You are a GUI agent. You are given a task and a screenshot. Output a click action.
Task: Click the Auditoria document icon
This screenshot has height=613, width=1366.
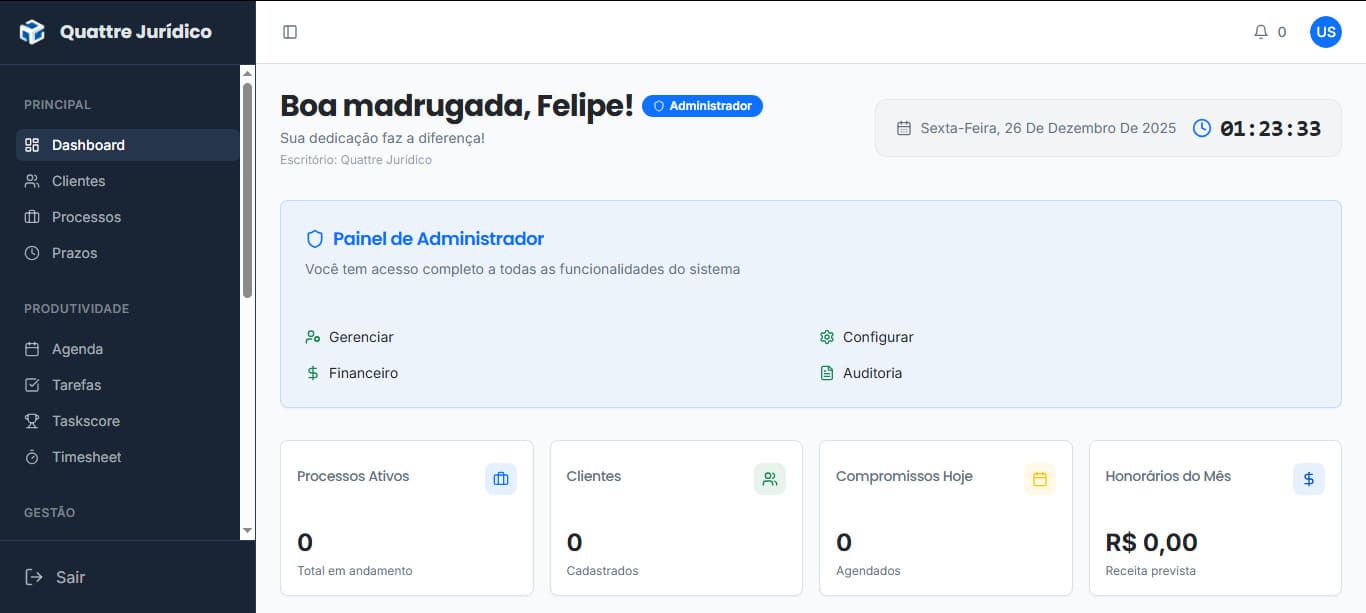click(x=827, y=372)
